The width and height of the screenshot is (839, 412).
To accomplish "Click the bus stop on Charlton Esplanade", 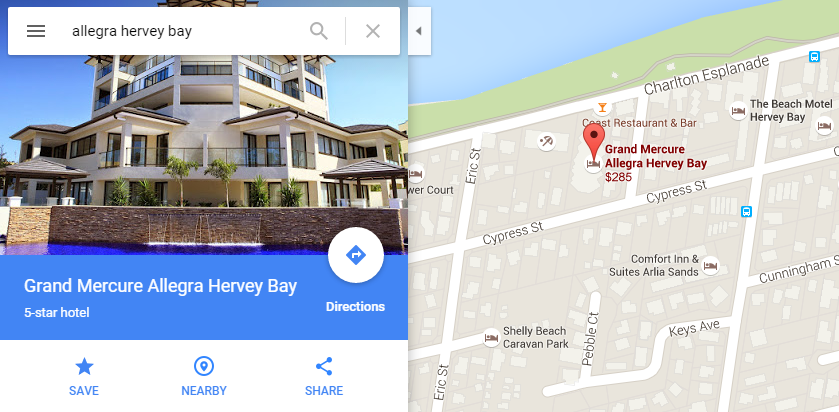I will tap(814, 56).
